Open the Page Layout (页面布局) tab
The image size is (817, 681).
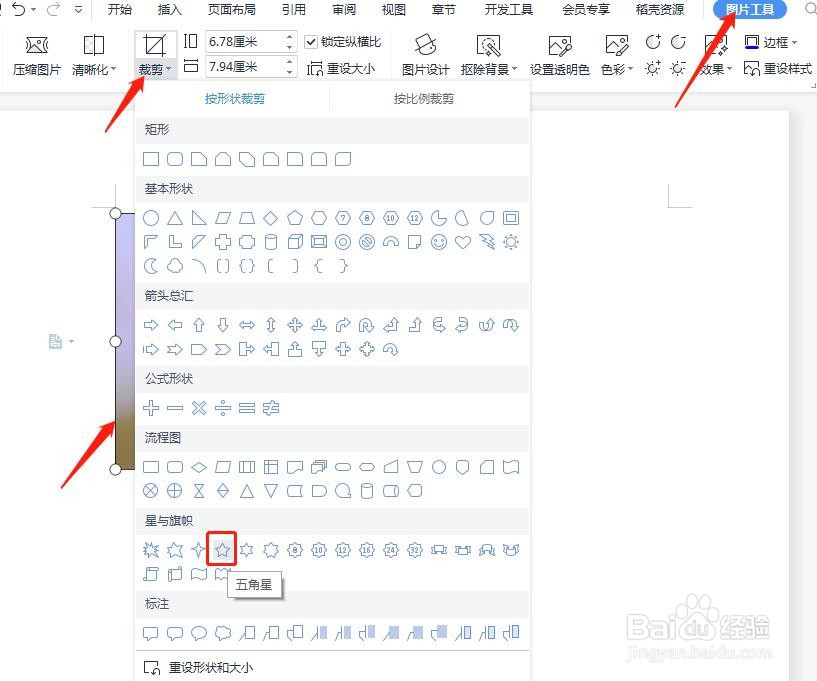[231, 9]
